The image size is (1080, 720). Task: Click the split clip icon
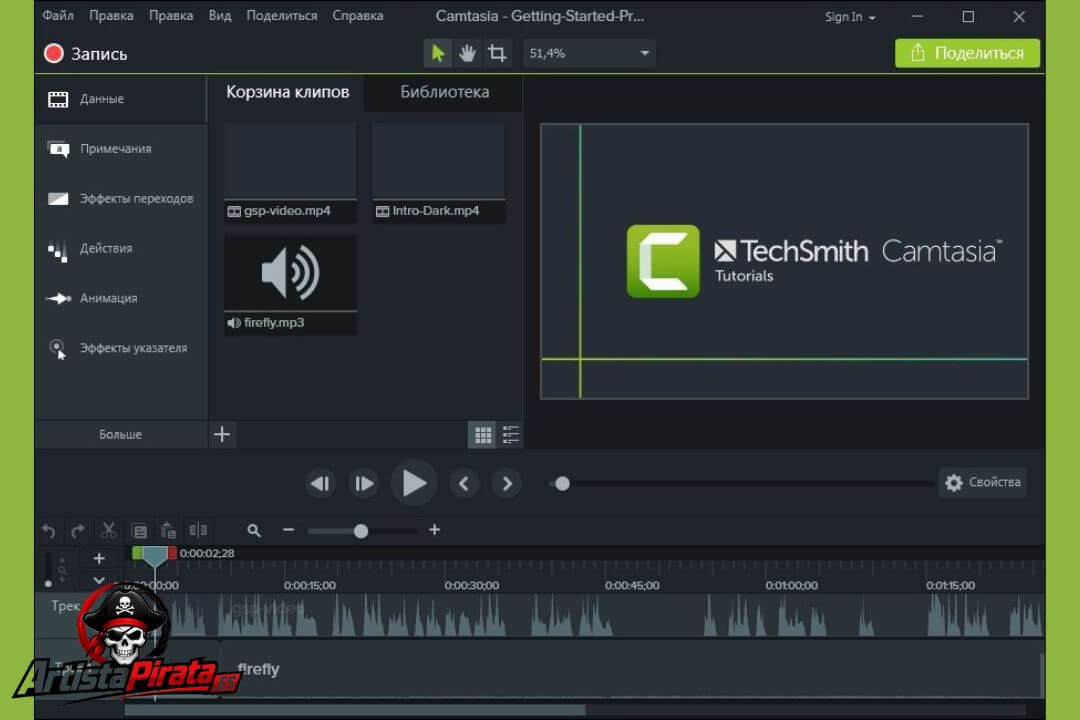198,530
